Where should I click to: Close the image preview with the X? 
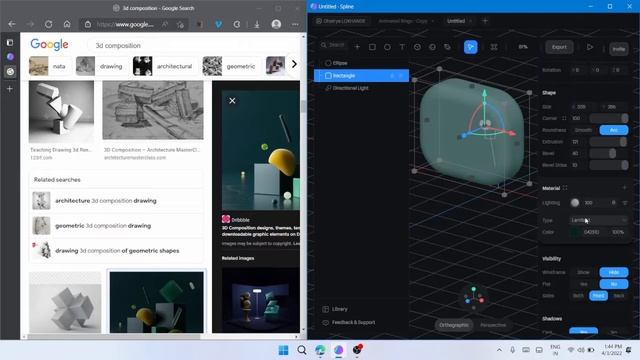232,100
